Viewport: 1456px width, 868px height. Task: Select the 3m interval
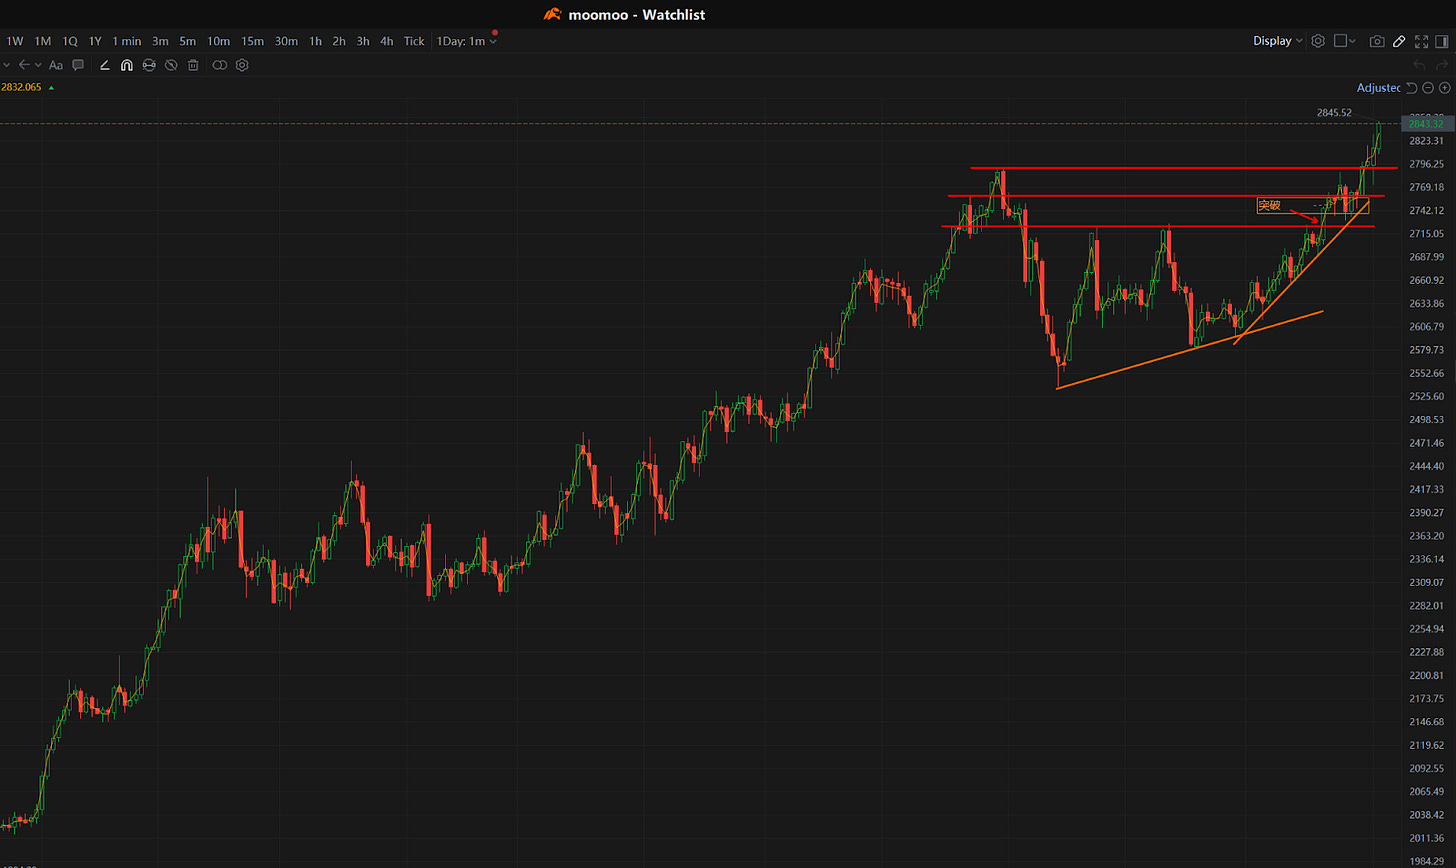(160, 41)
